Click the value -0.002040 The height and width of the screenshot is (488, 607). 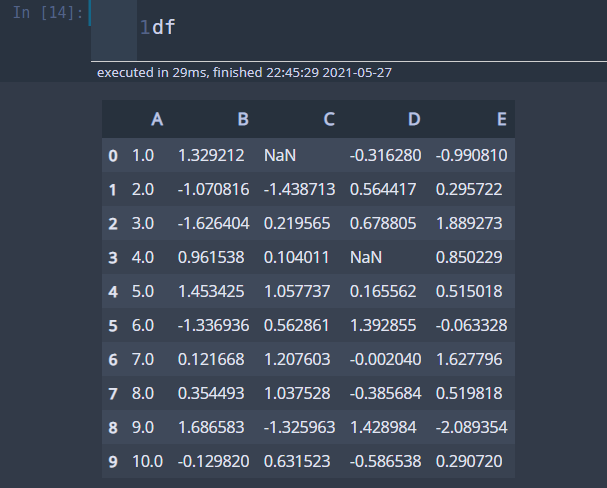pyautogui.click(x=385, y=360)
